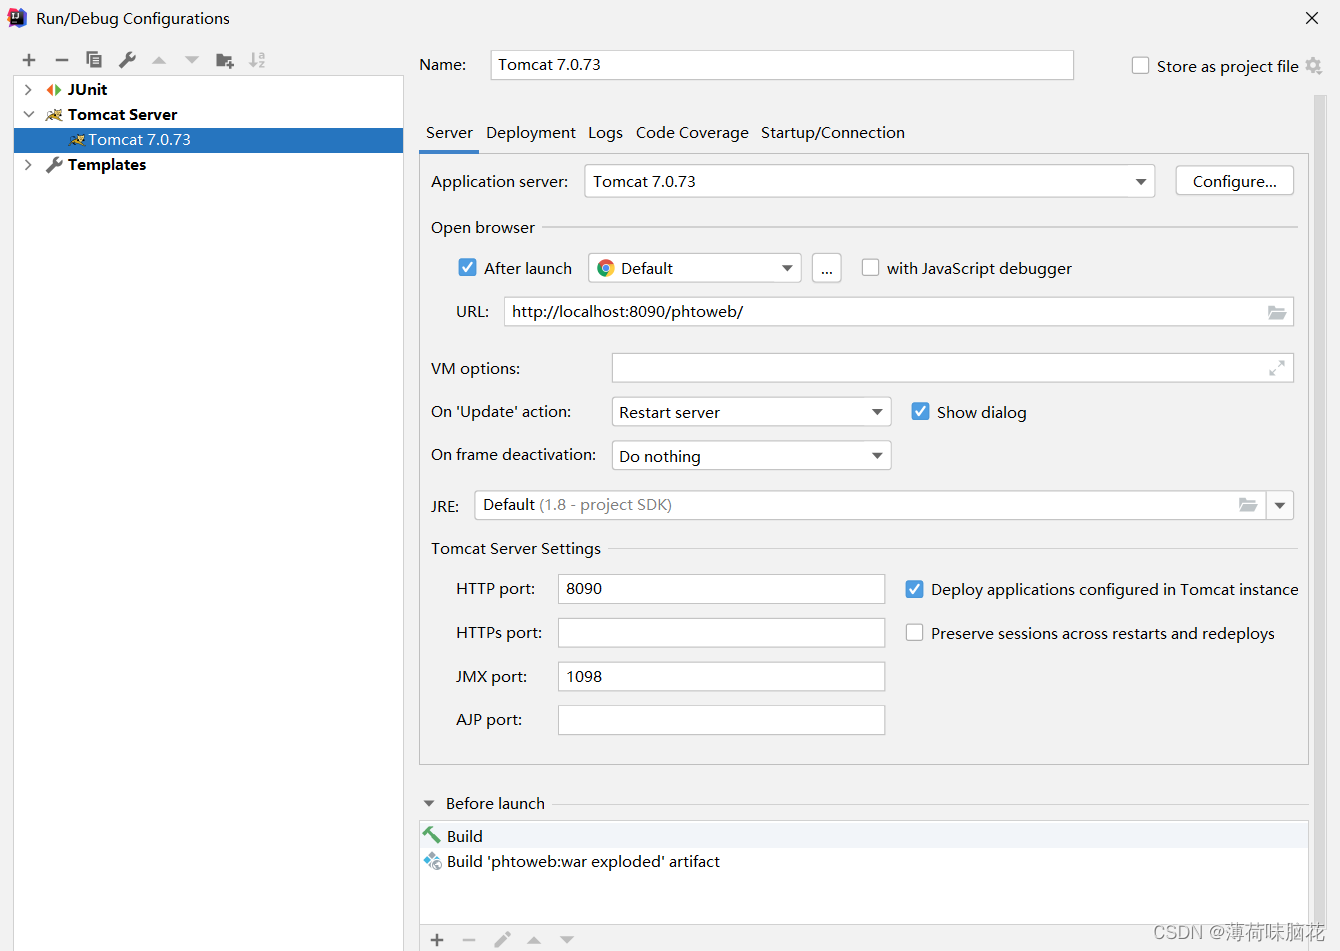The width and height of the screenshot is (1340, 951).
Task: Open On 'Update' action Restart server dropdown
Action: [751, 412]
